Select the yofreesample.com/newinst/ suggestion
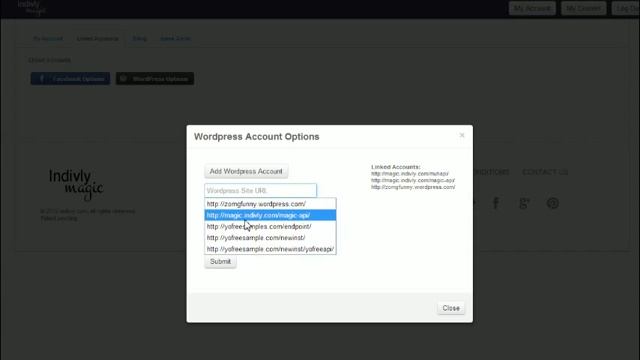Viewport: 640px width, 360px height. coord(270,238)
